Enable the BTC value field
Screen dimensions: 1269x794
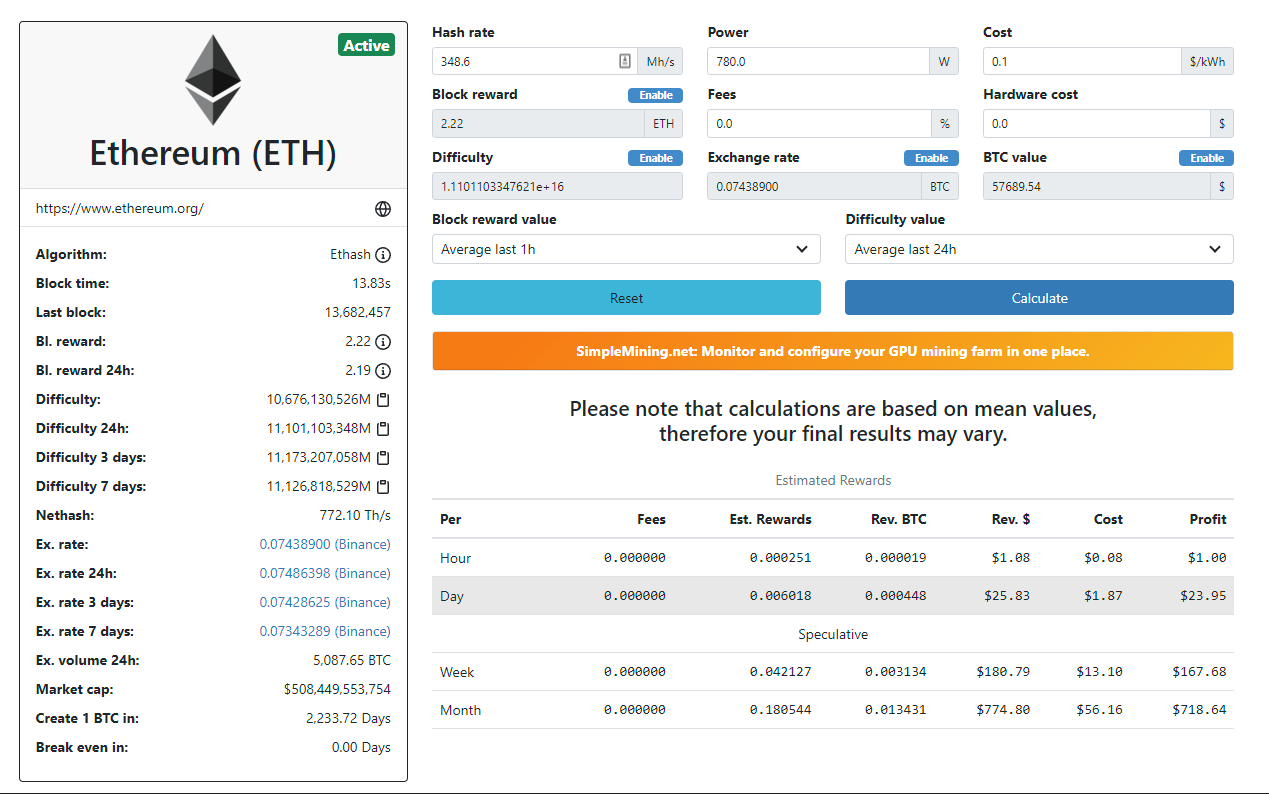1207,158
